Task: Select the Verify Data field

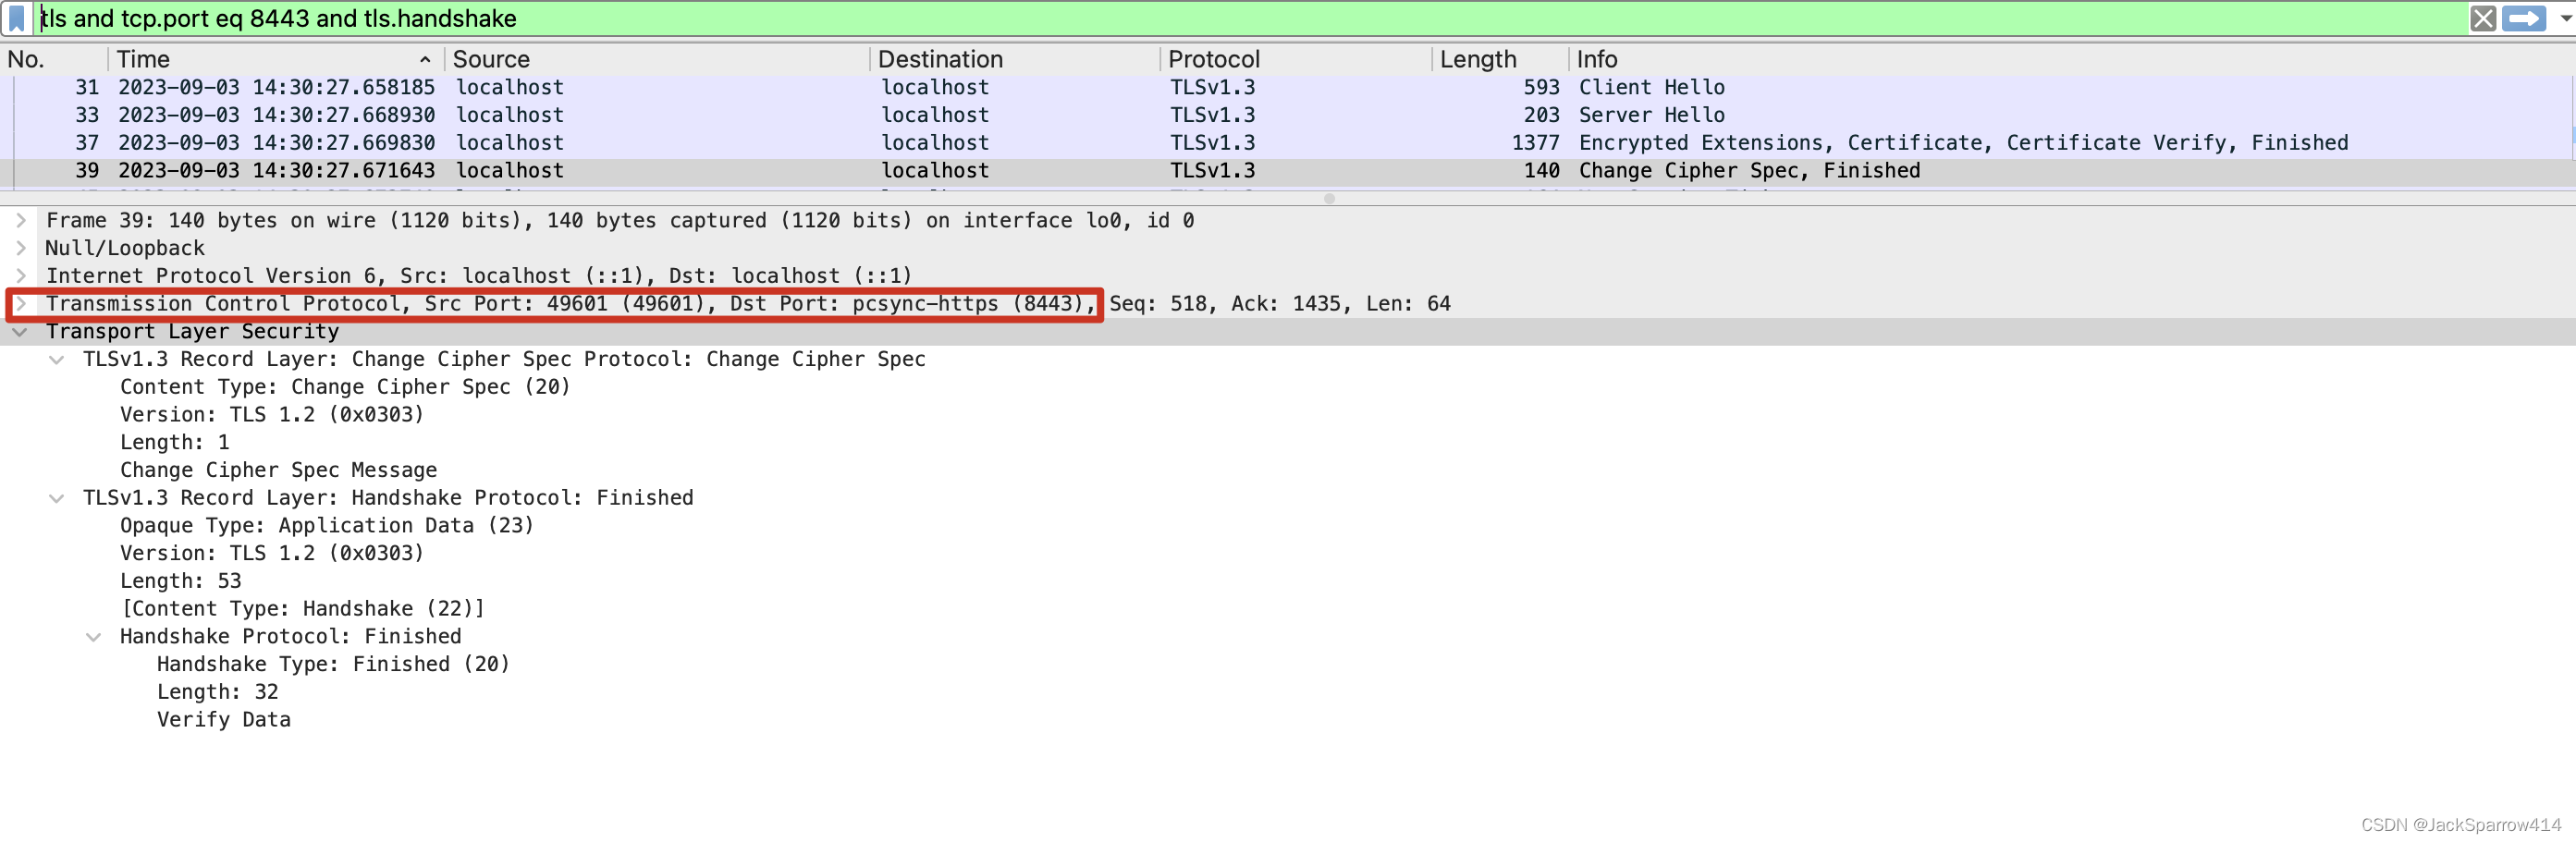Action: 224,720
